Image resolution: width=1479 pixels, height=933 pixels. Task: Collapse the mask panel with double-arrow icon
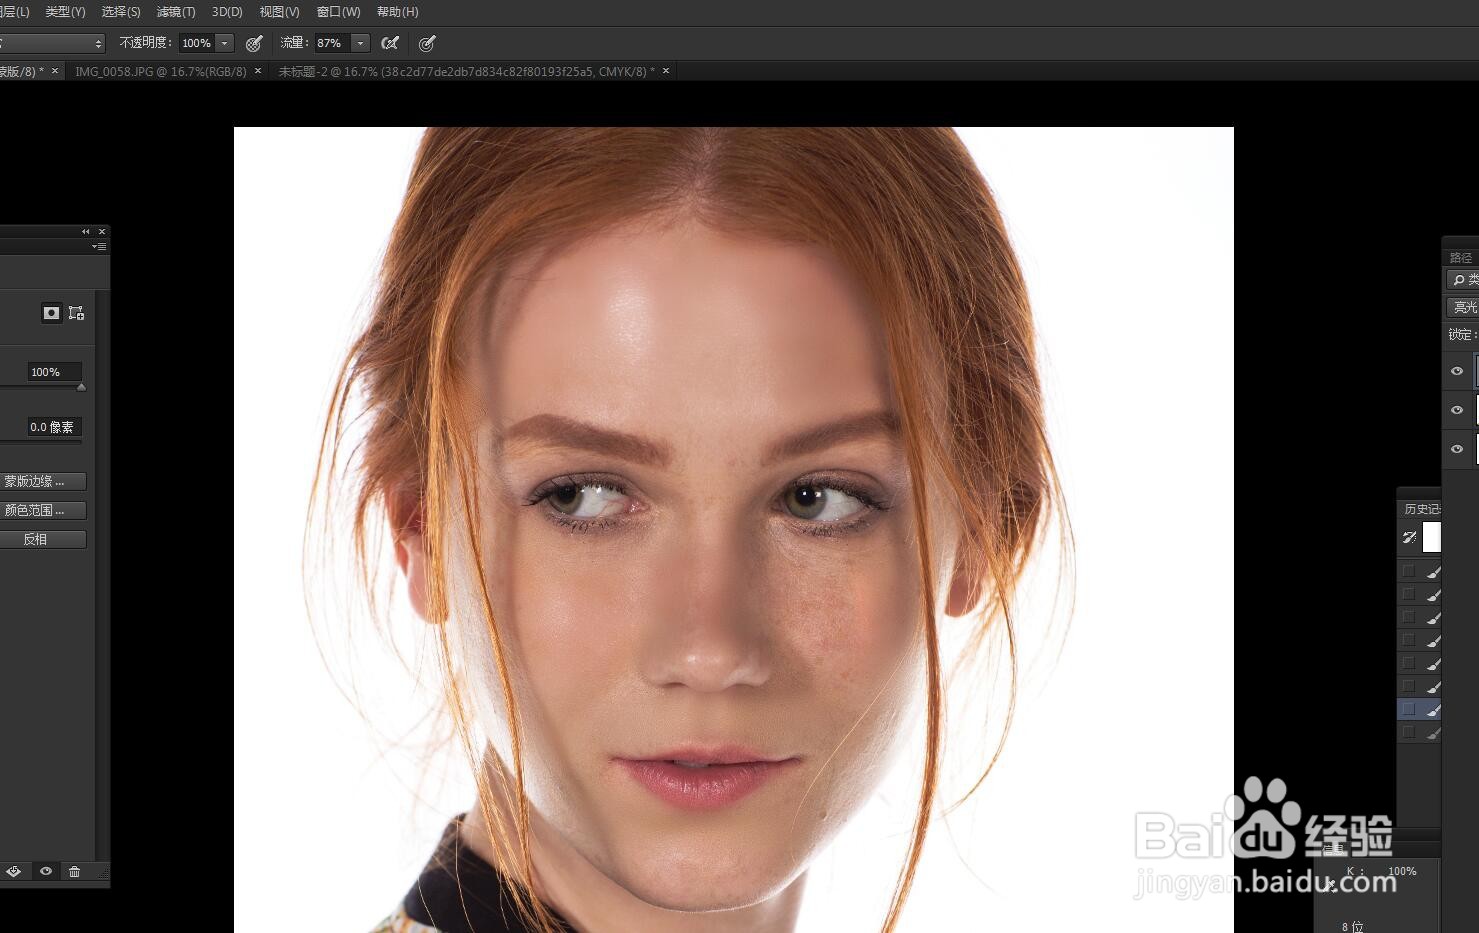[86, 231]
